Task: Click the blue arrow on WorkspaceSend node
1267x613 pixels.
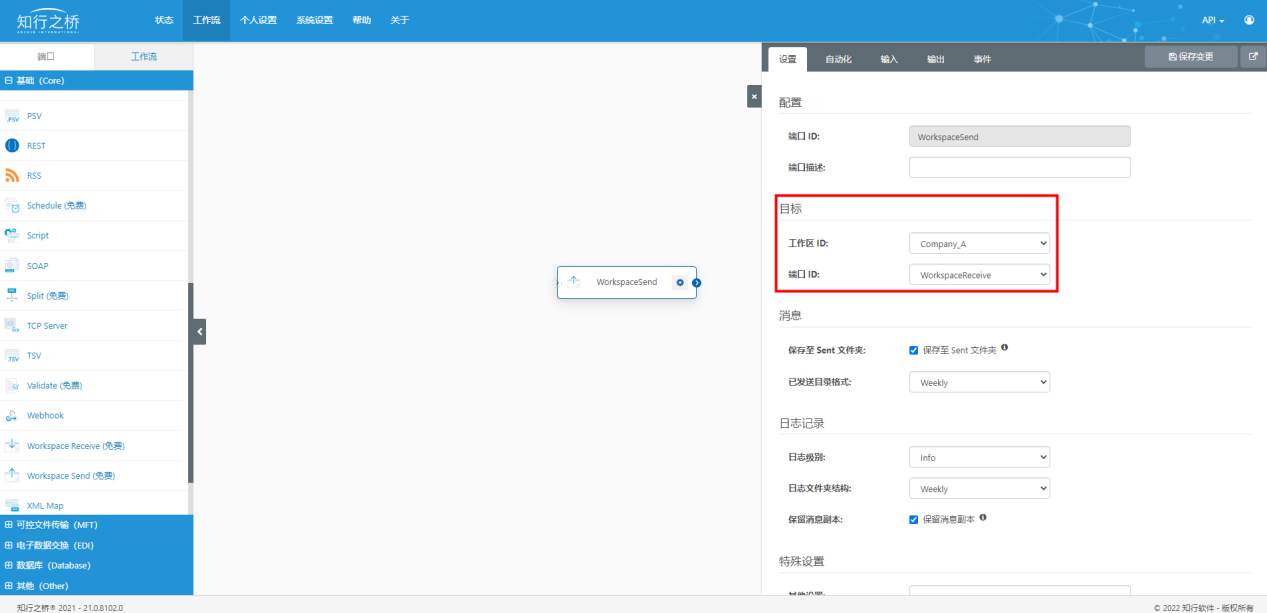Action: (697, 282)
